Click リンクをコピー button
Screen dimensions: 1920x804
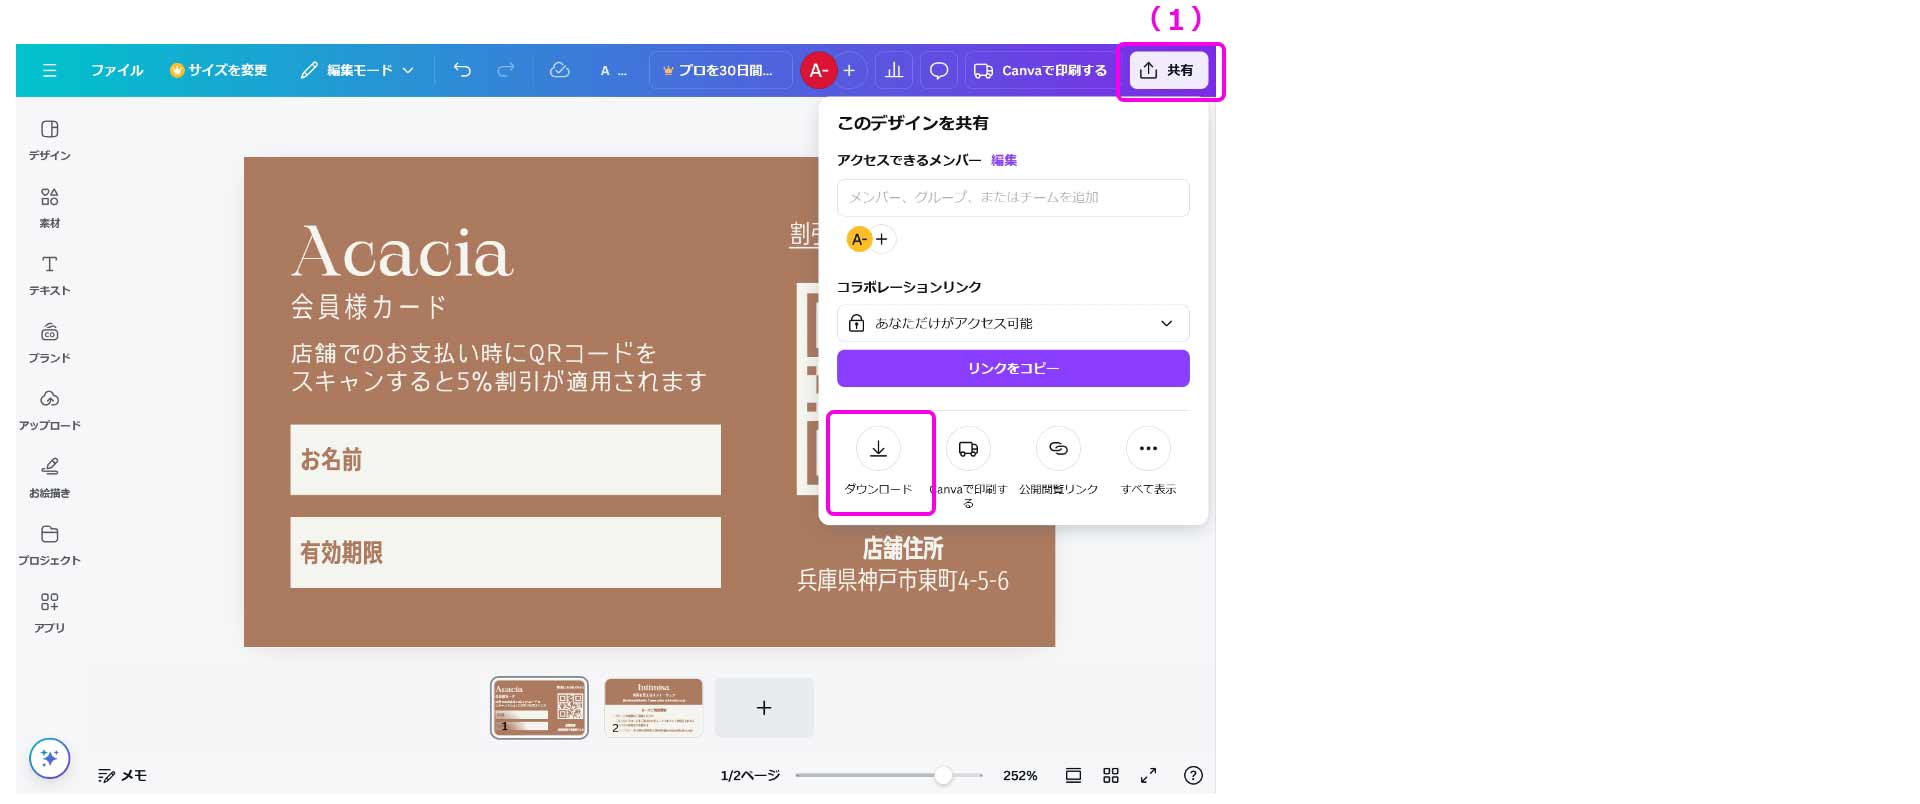click(1013, 368)
